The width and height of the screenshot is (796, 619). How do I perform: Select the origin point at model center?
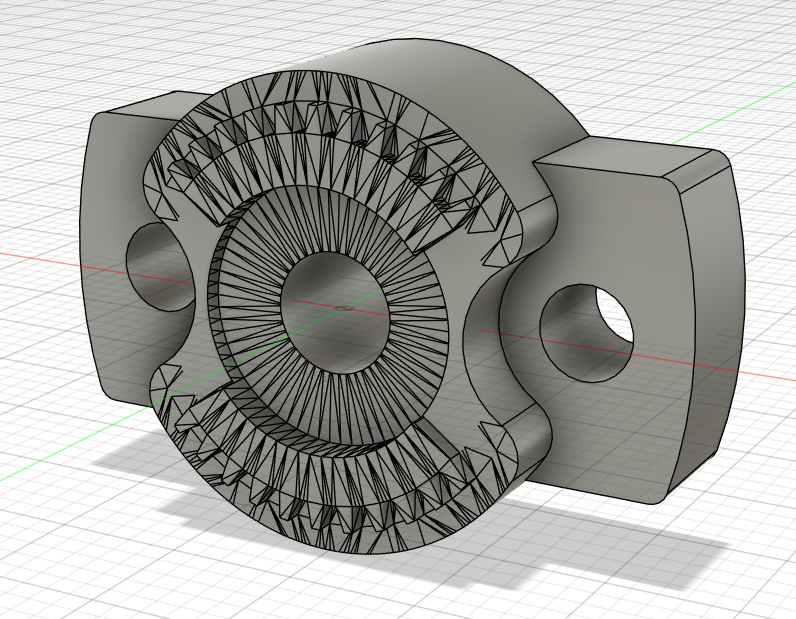(344, 307)
